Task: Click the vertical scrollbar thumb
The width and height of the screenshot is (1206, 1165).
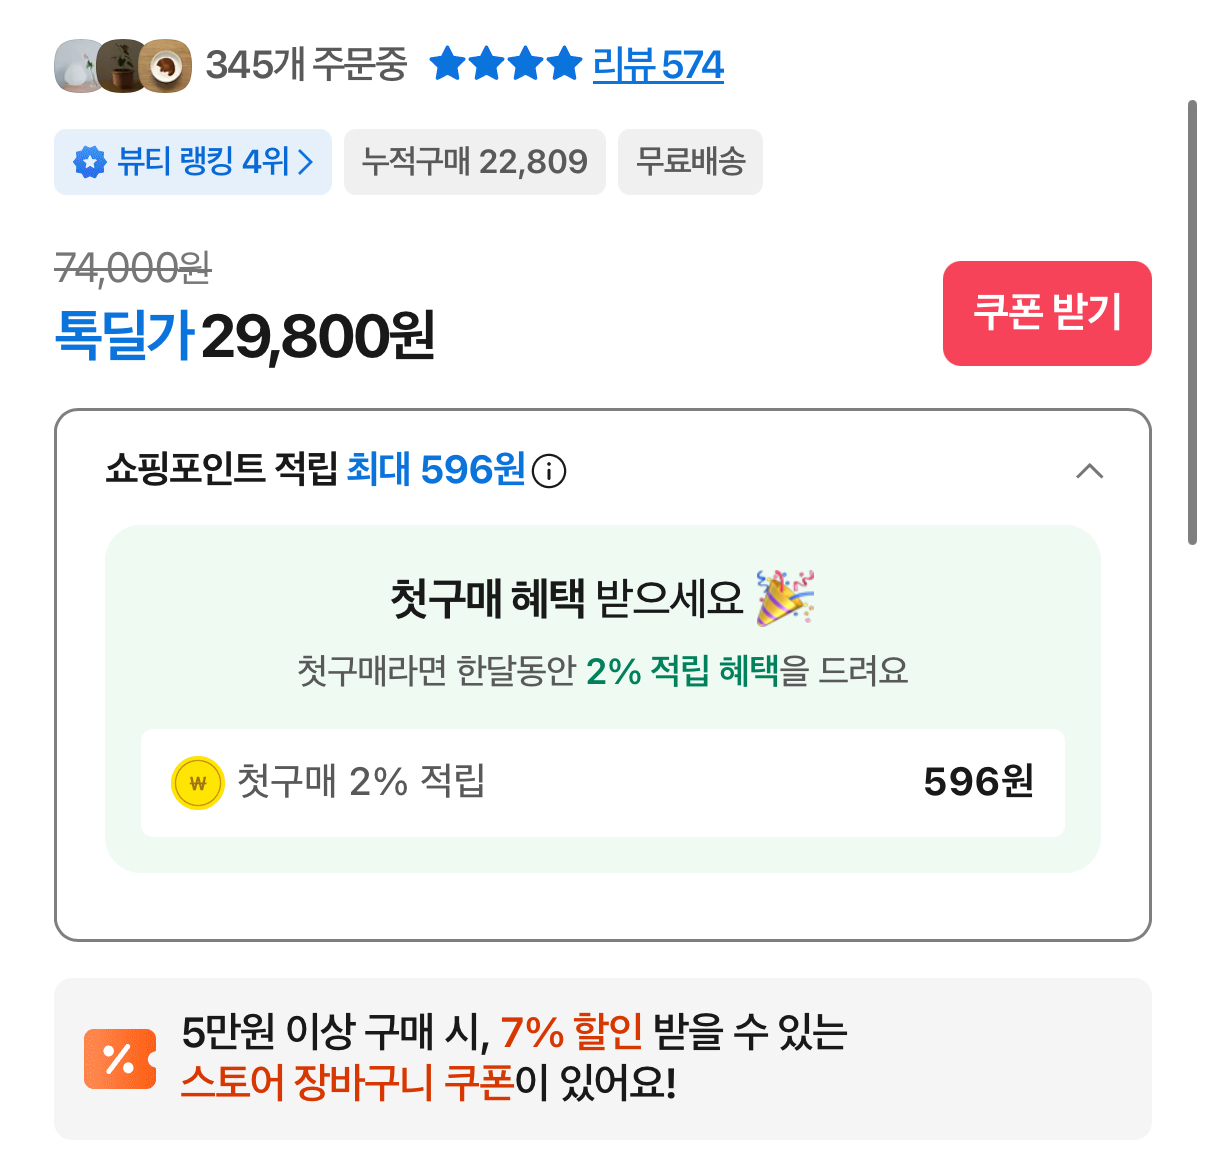Action: pos(1191,322)
